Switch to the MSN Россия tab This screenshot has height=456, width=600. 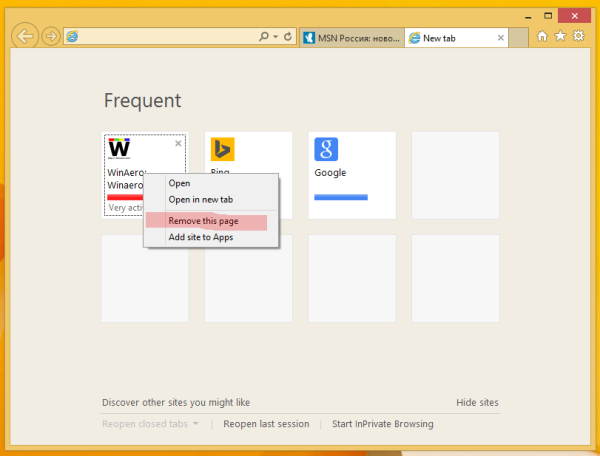352,38
